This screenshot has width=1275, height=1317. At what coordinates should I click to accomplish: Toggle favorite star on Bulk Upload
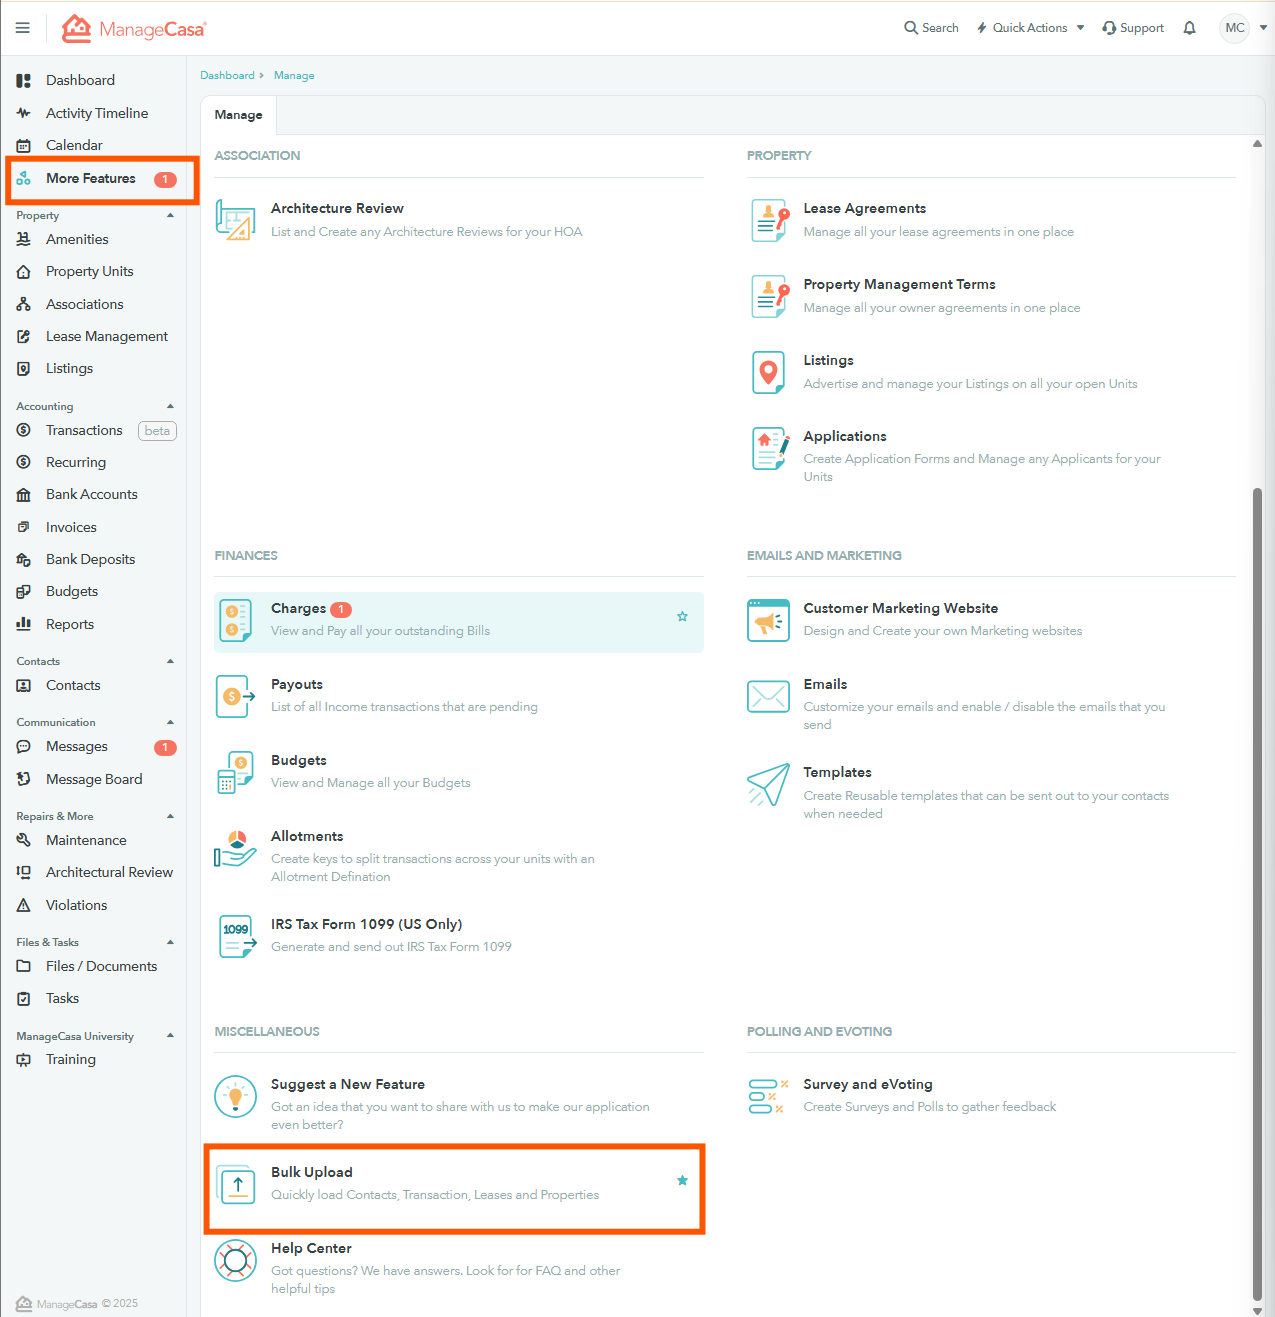682,1180
